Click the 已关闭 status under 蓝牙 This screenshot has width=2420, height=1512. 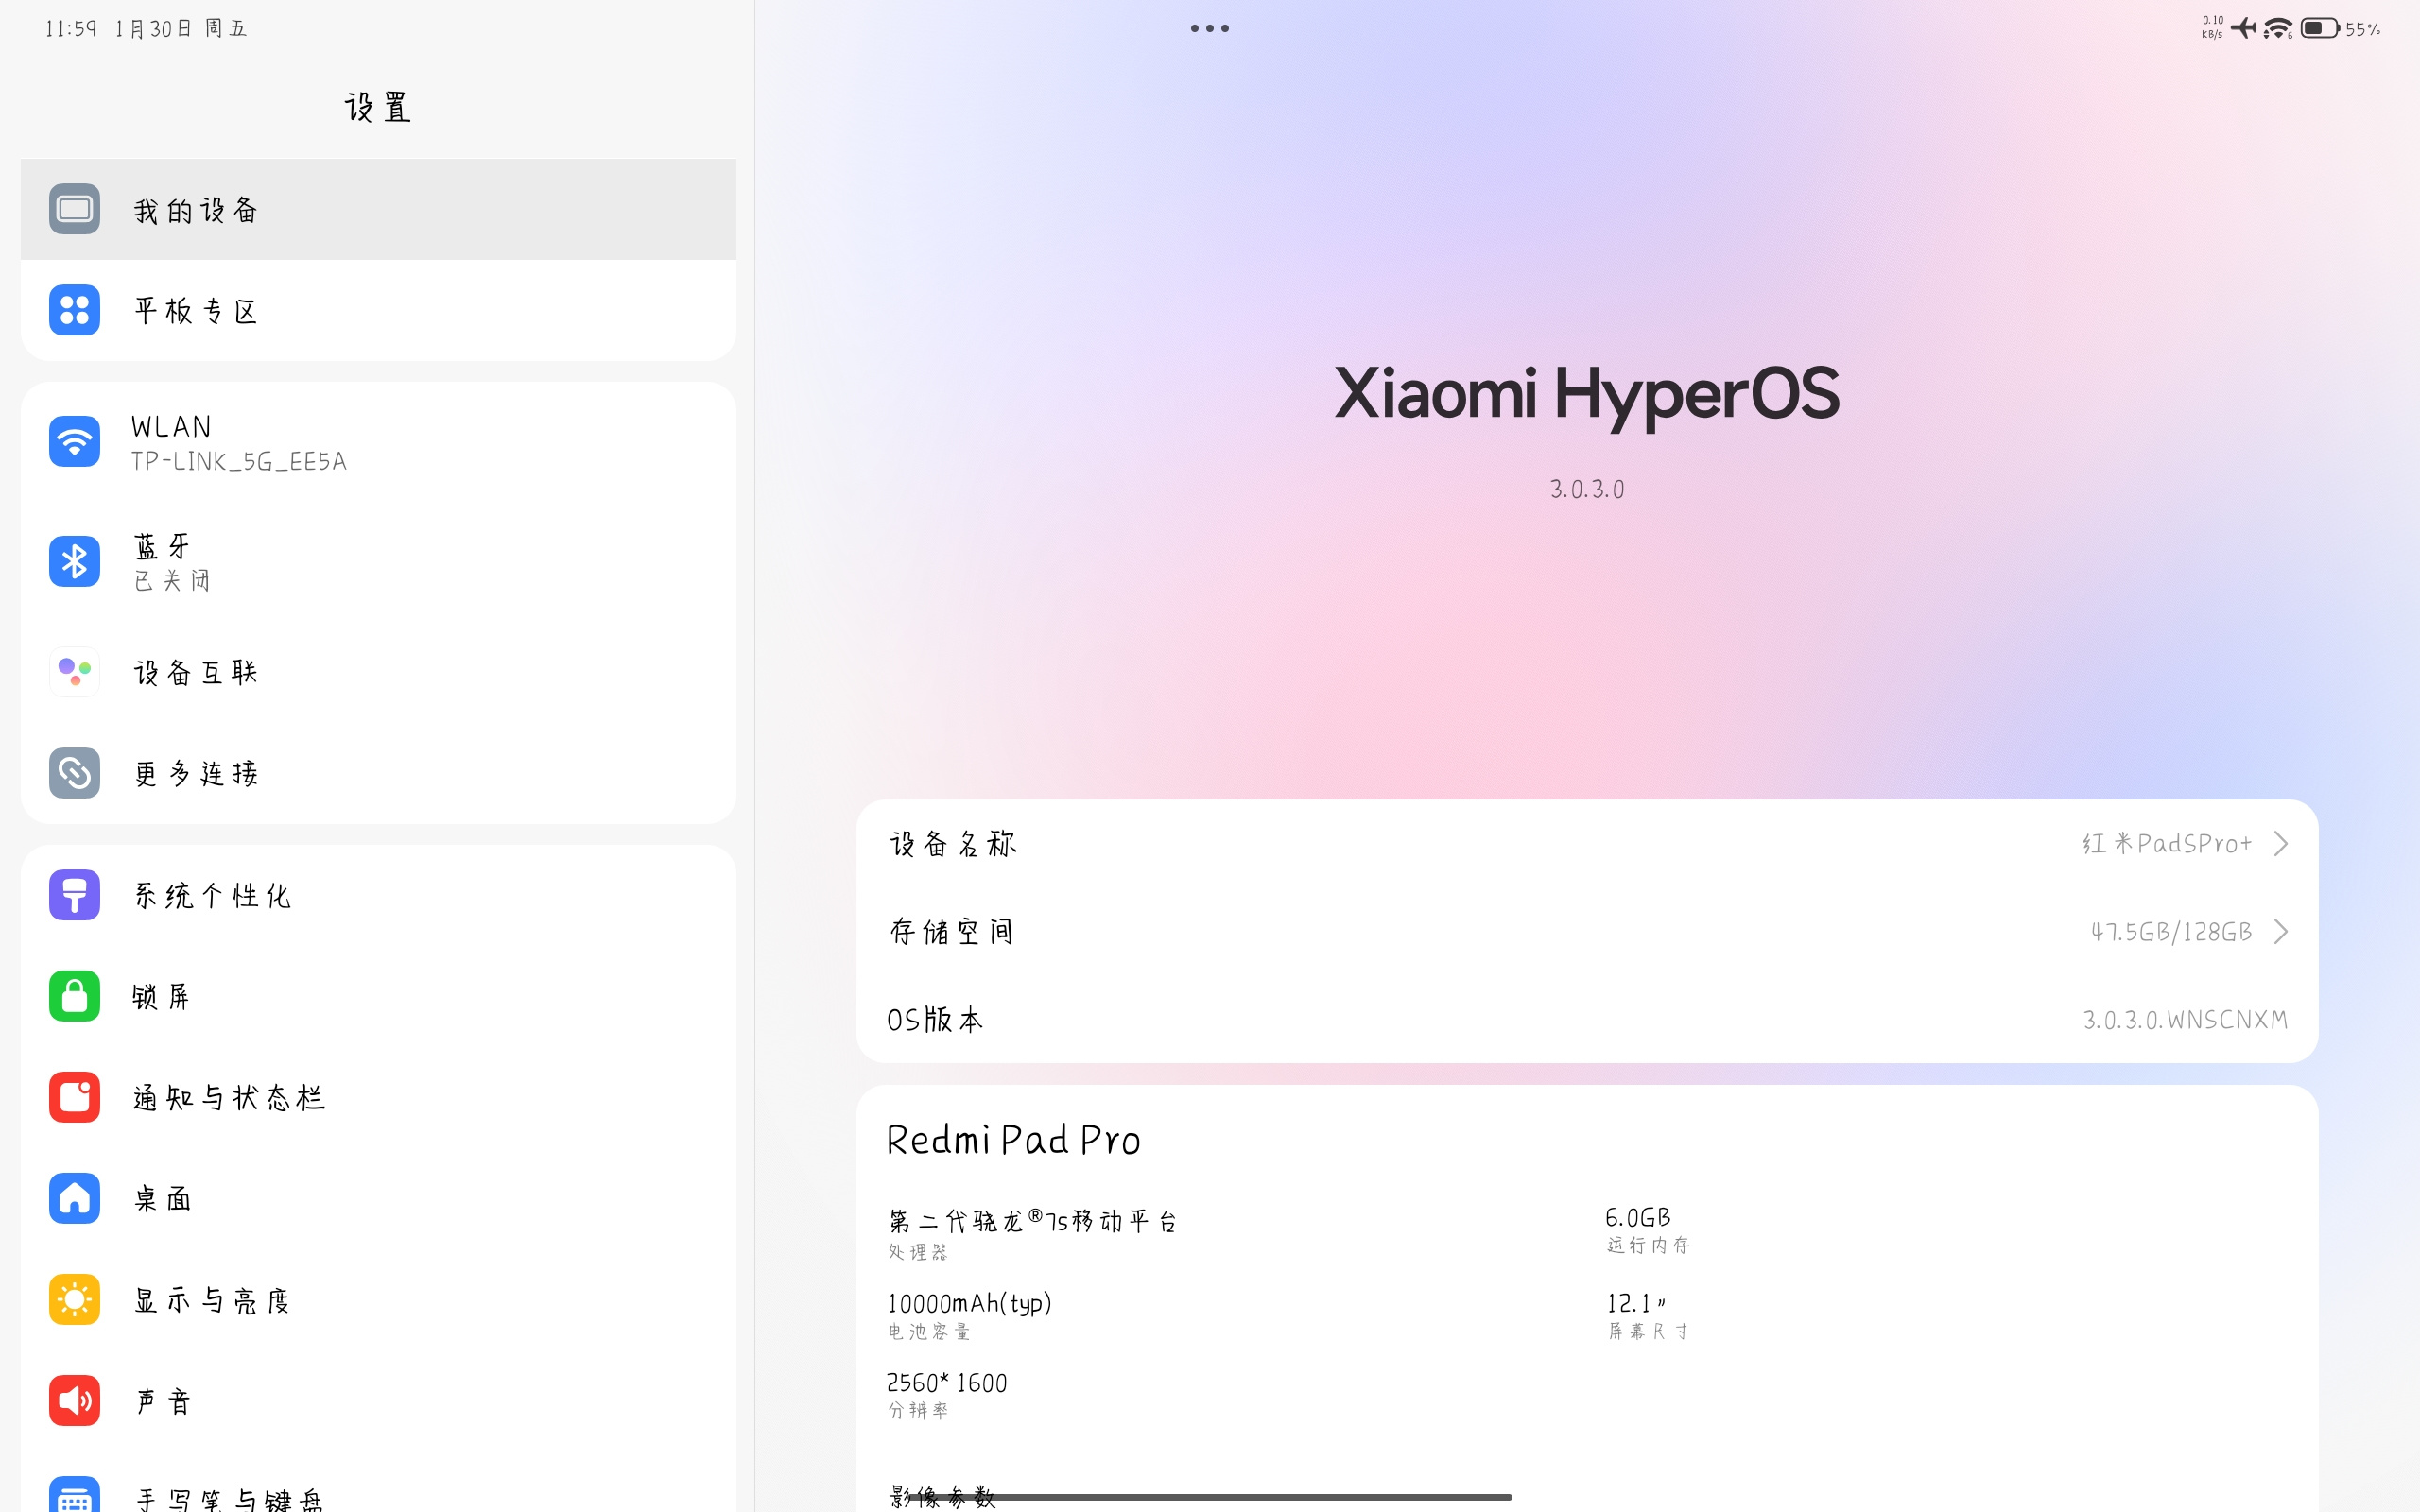tap(172, 581)
